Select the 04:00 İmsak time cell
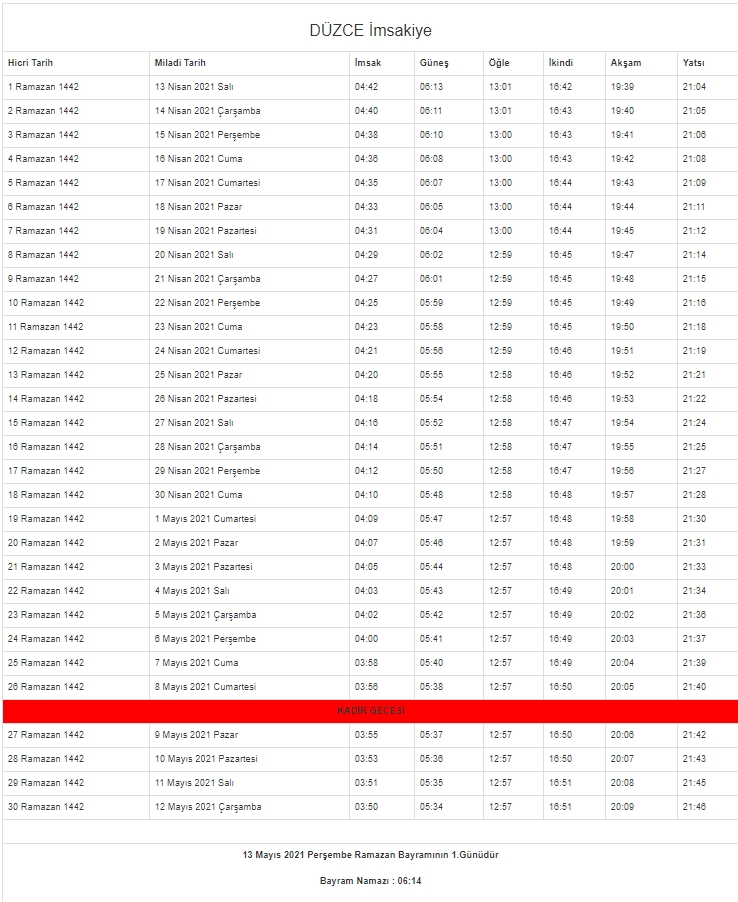The height and width of the screenshot is (902, 738). point(366,639)
